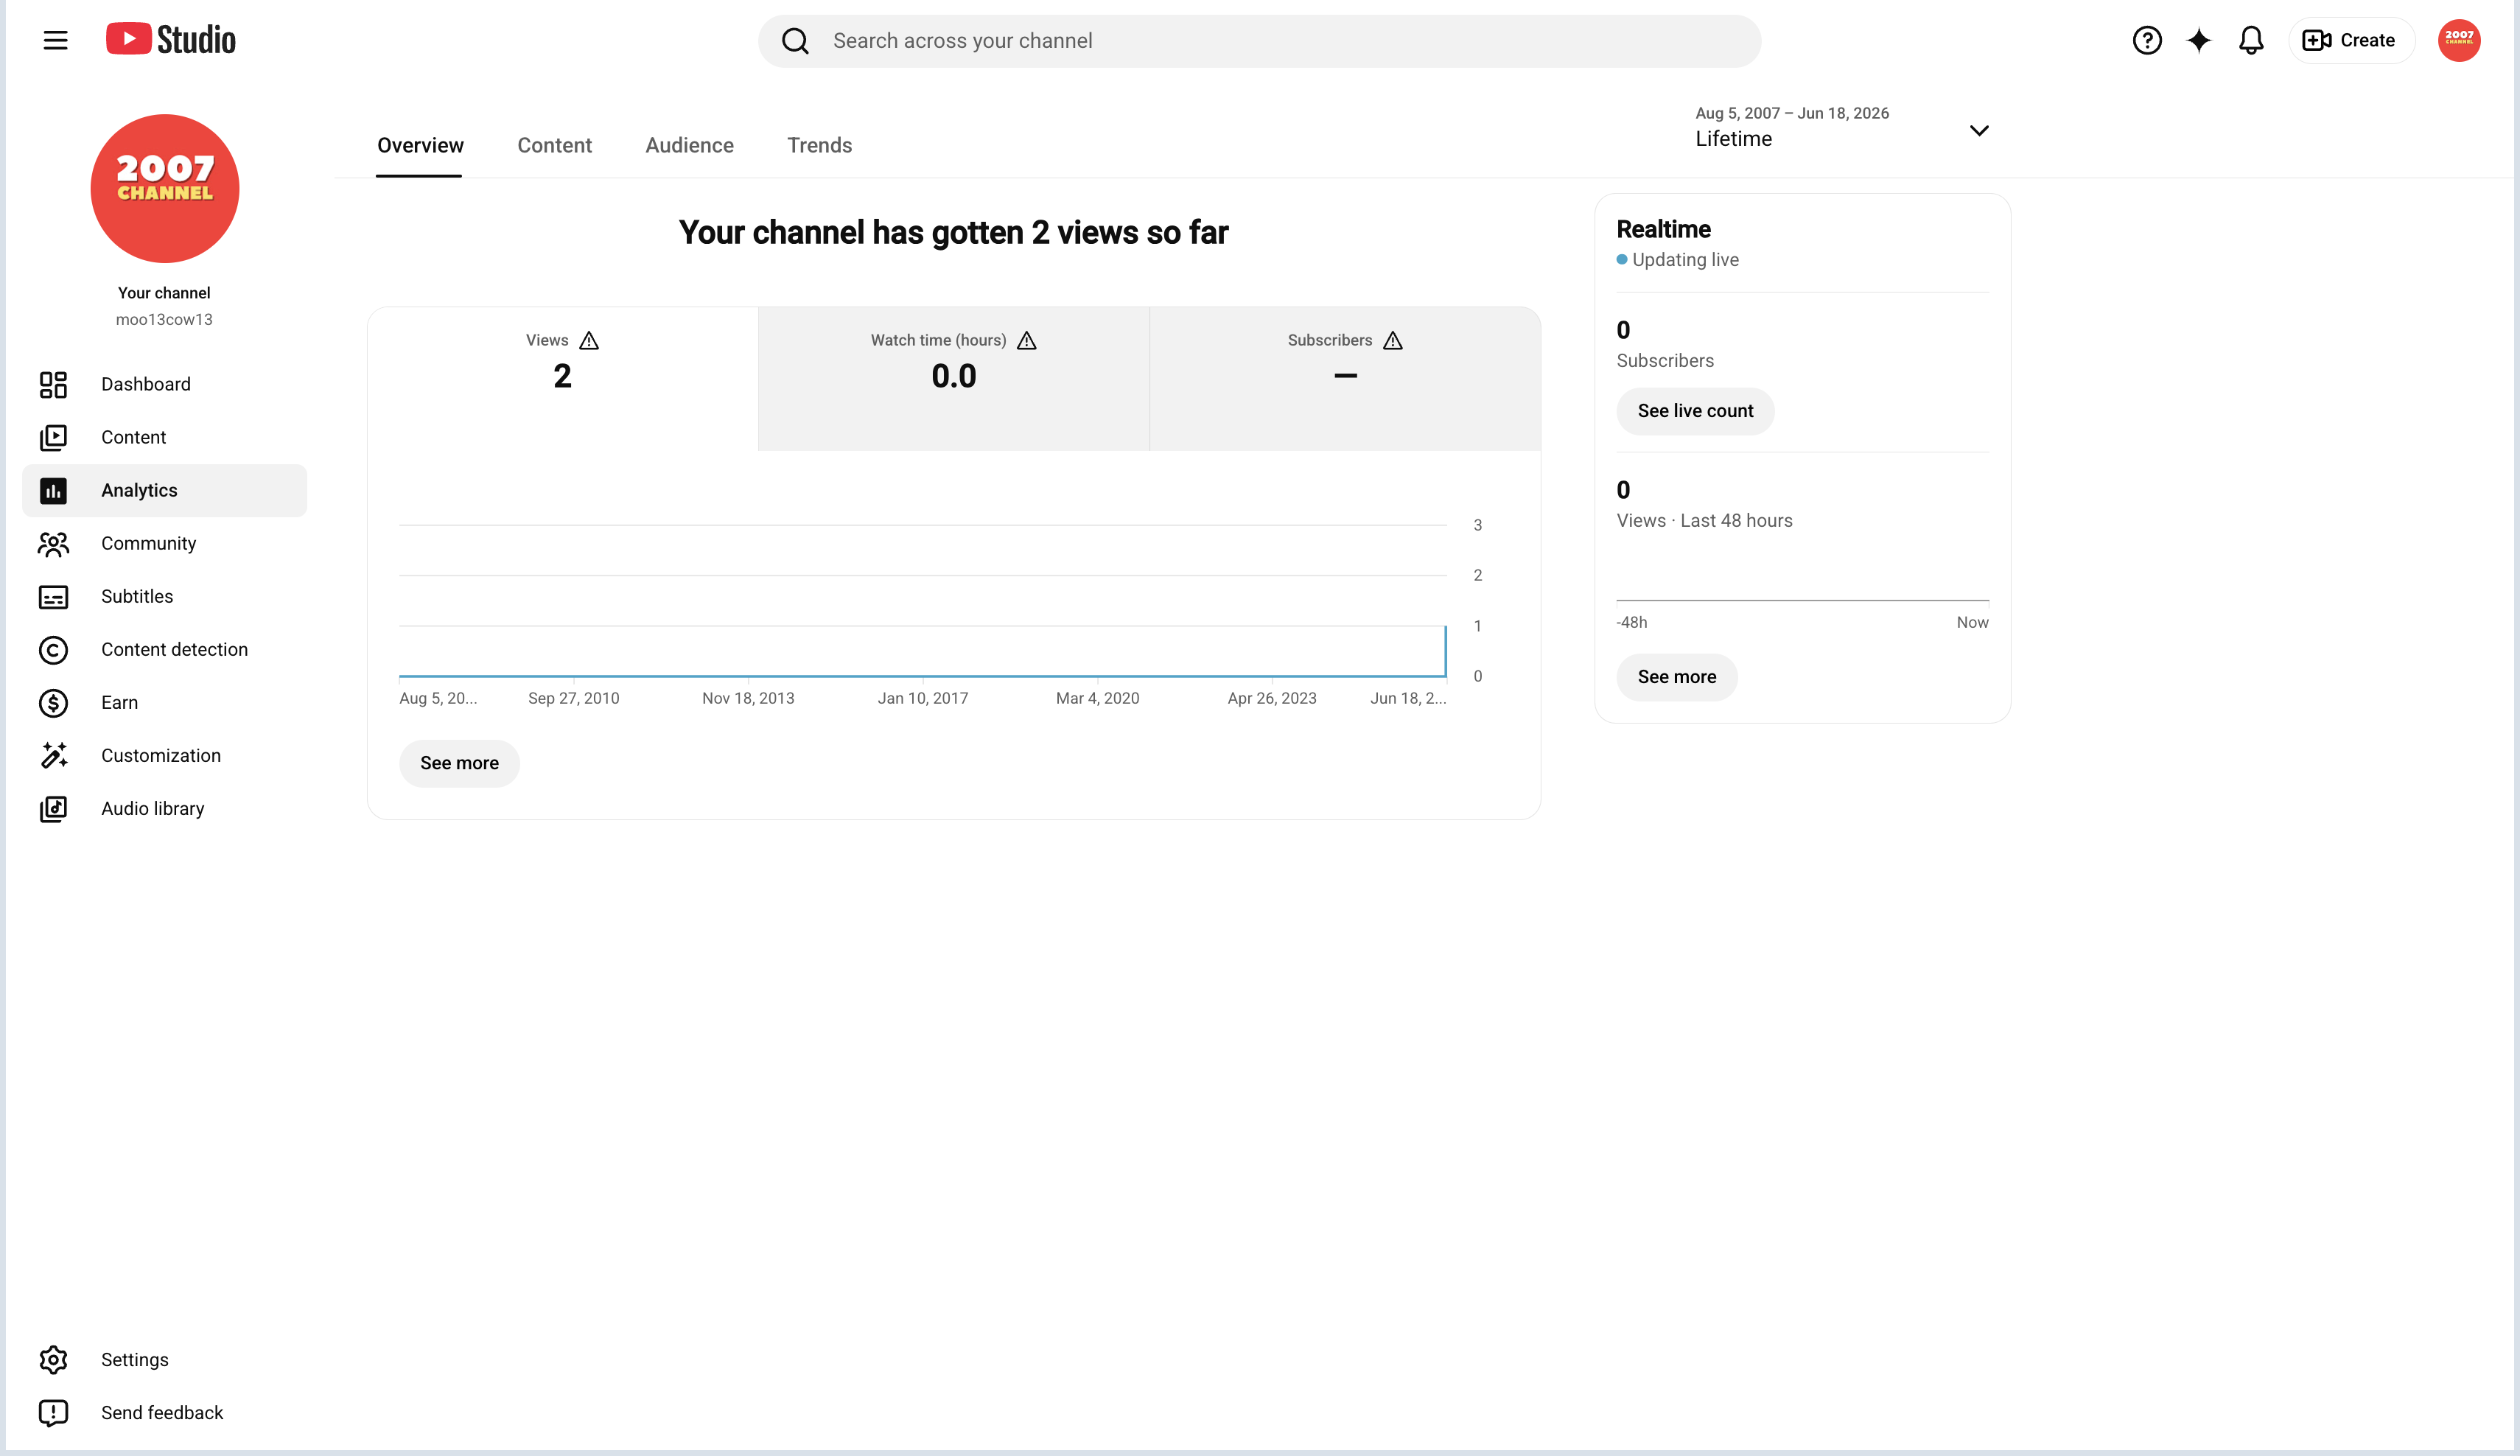The width and height of the screenshot is (2520, 1456).
Task: Click the Sep 27, 2010 axis label
Action: (x=573, y=698)
